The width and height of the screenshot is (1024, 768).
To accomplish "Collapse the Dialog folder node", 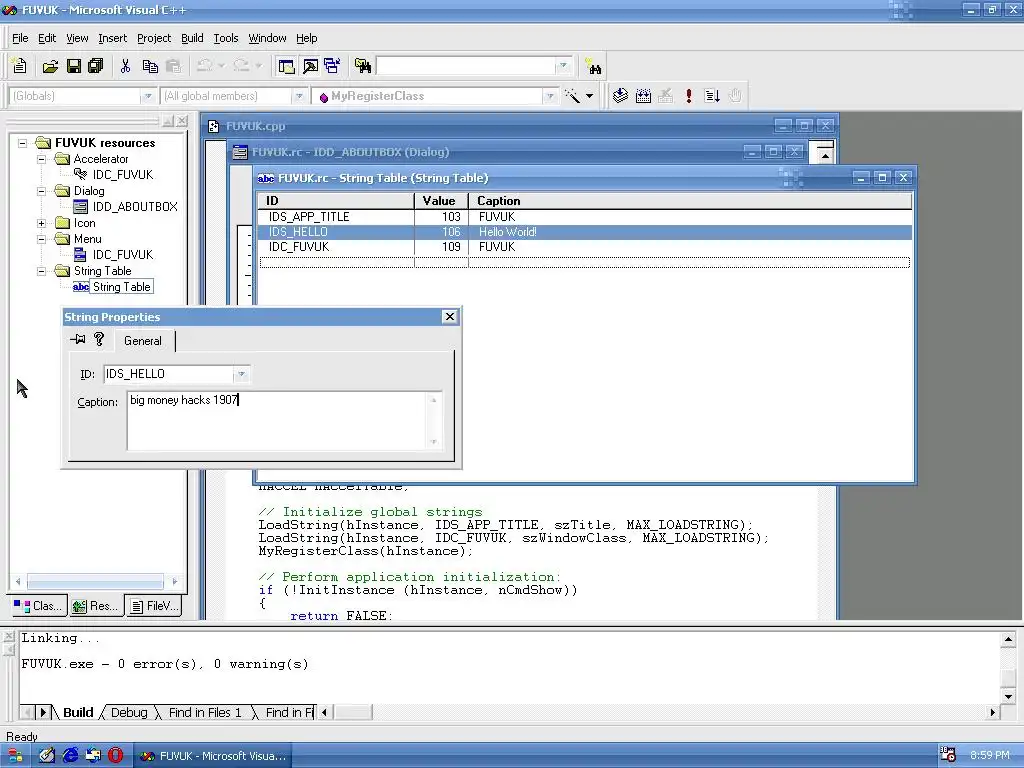I will 42,191.
